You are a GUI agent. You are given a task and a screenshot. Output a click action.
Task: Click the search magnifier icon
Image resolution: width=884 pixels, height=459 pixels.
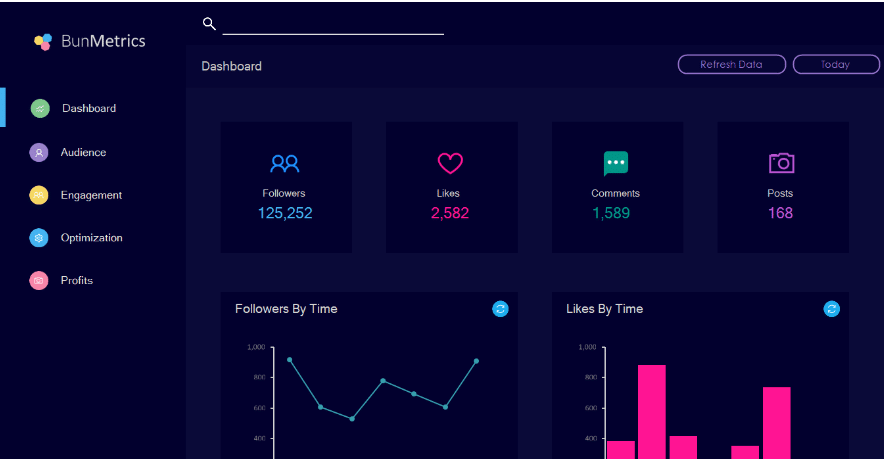(x=209, y=23)
